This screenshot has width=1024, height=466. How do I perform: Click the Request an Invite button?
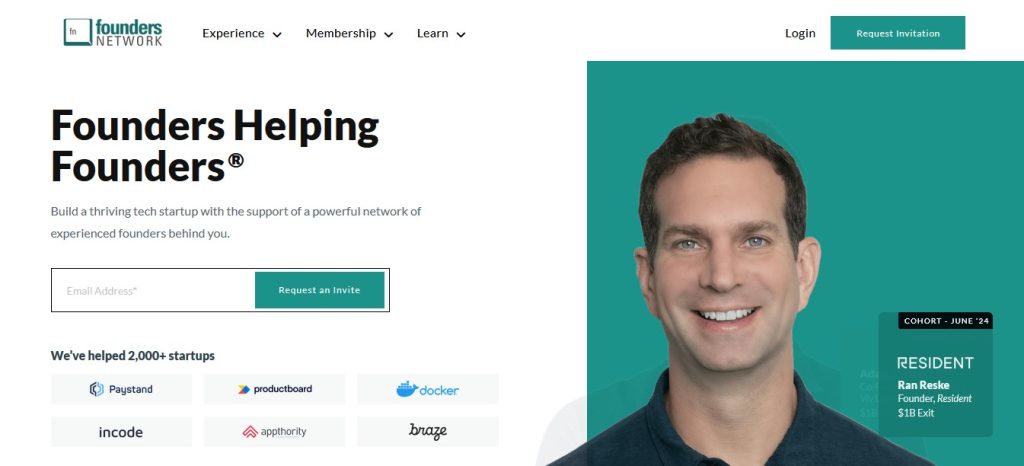pyautogui.click(x=319, y=290)
